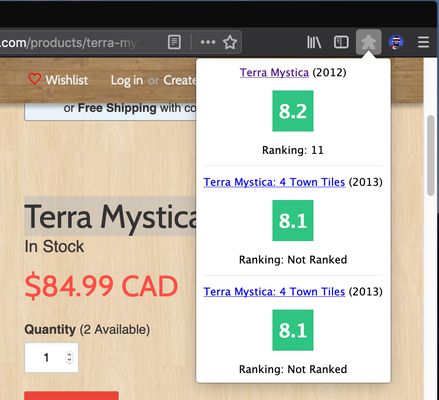This screenshot has width=439, height=400.
Task: Bookmark this page with star icon
Action: (230, 42)
